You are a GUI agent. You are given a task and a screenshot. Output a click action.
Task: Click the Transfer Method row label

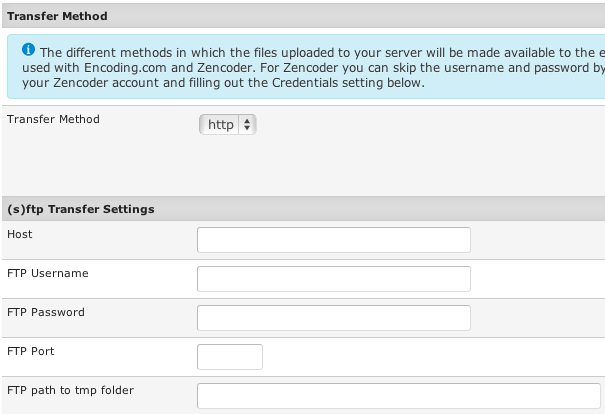[53, 119]
